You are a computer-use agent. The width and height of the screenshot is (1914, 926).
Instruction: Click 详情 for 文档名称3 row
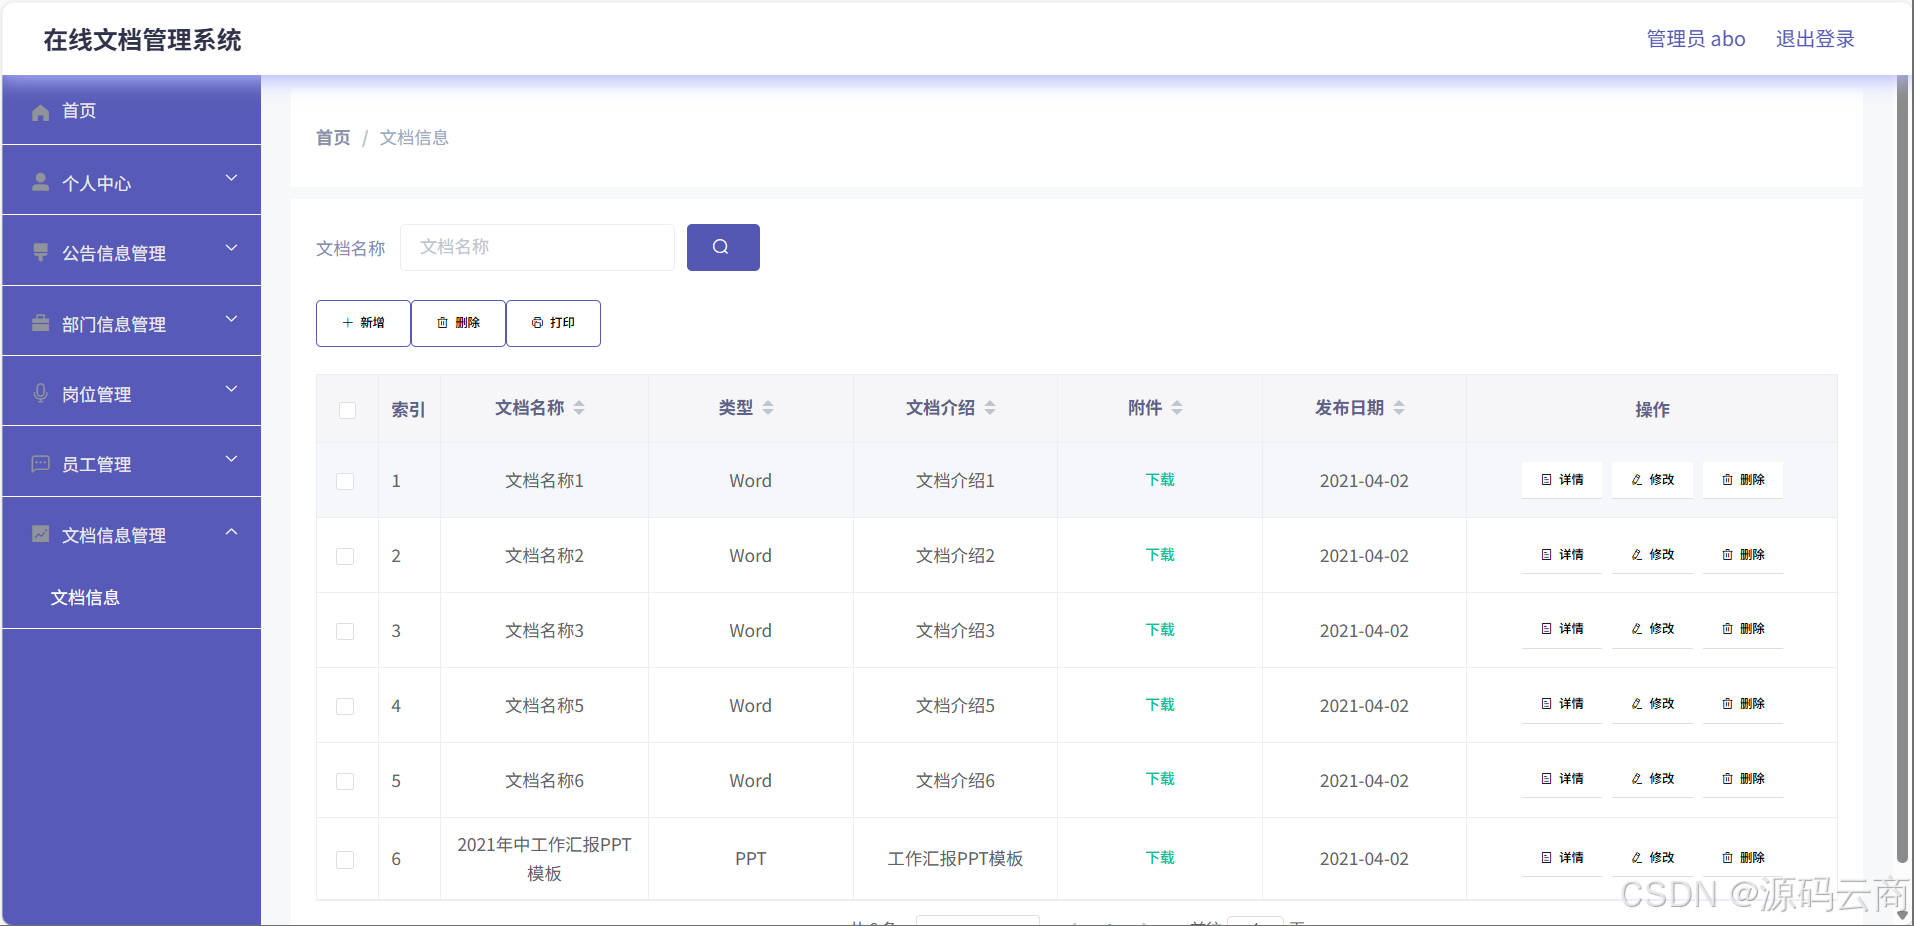(1562, 629)
